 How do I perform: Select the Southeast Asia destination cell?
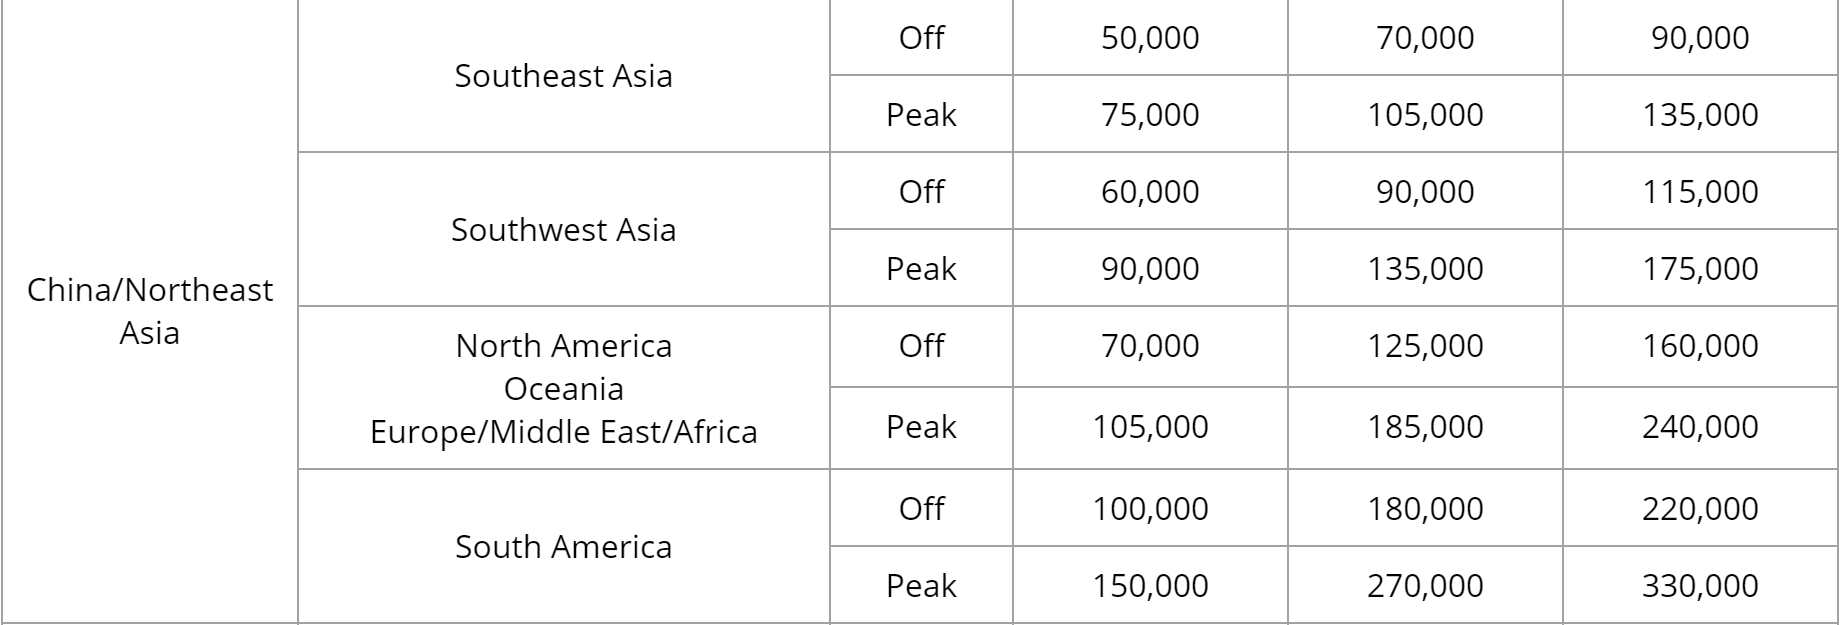(x=564, y=76)
